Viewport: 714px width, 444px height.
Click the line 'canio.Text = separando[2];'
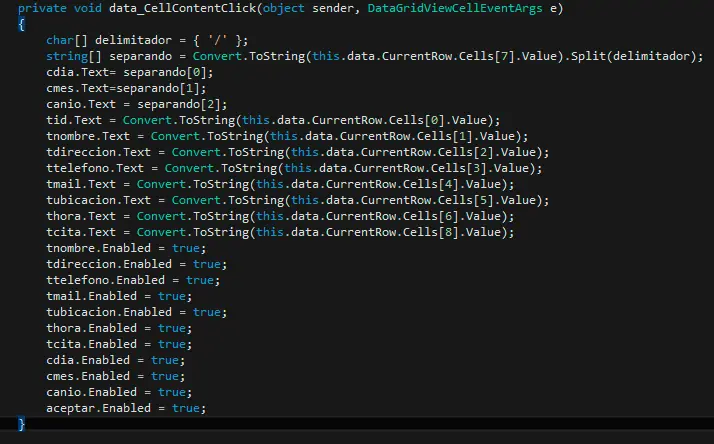coord(137,104)
